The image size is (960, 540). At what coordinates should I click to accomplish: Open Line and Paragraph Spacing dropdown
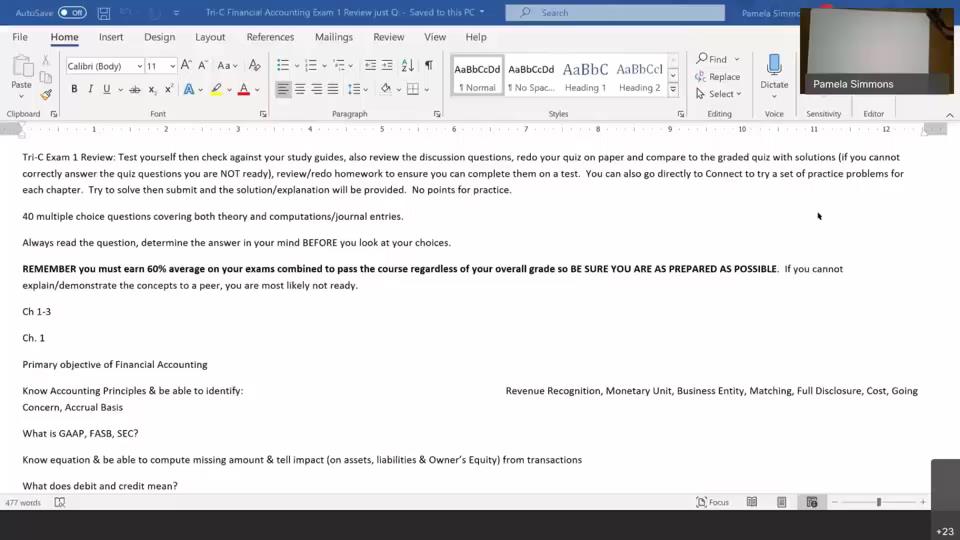tap(358, 89)
